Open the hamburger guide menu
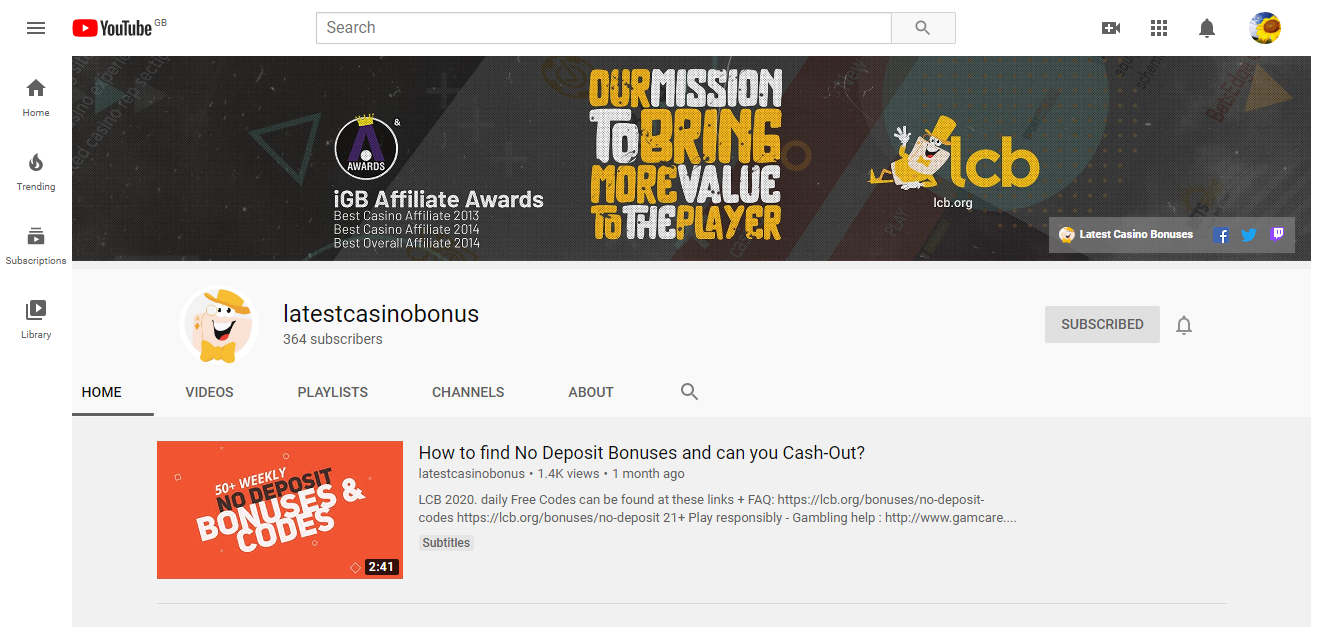1326x627 pixels. coord(36,28)
